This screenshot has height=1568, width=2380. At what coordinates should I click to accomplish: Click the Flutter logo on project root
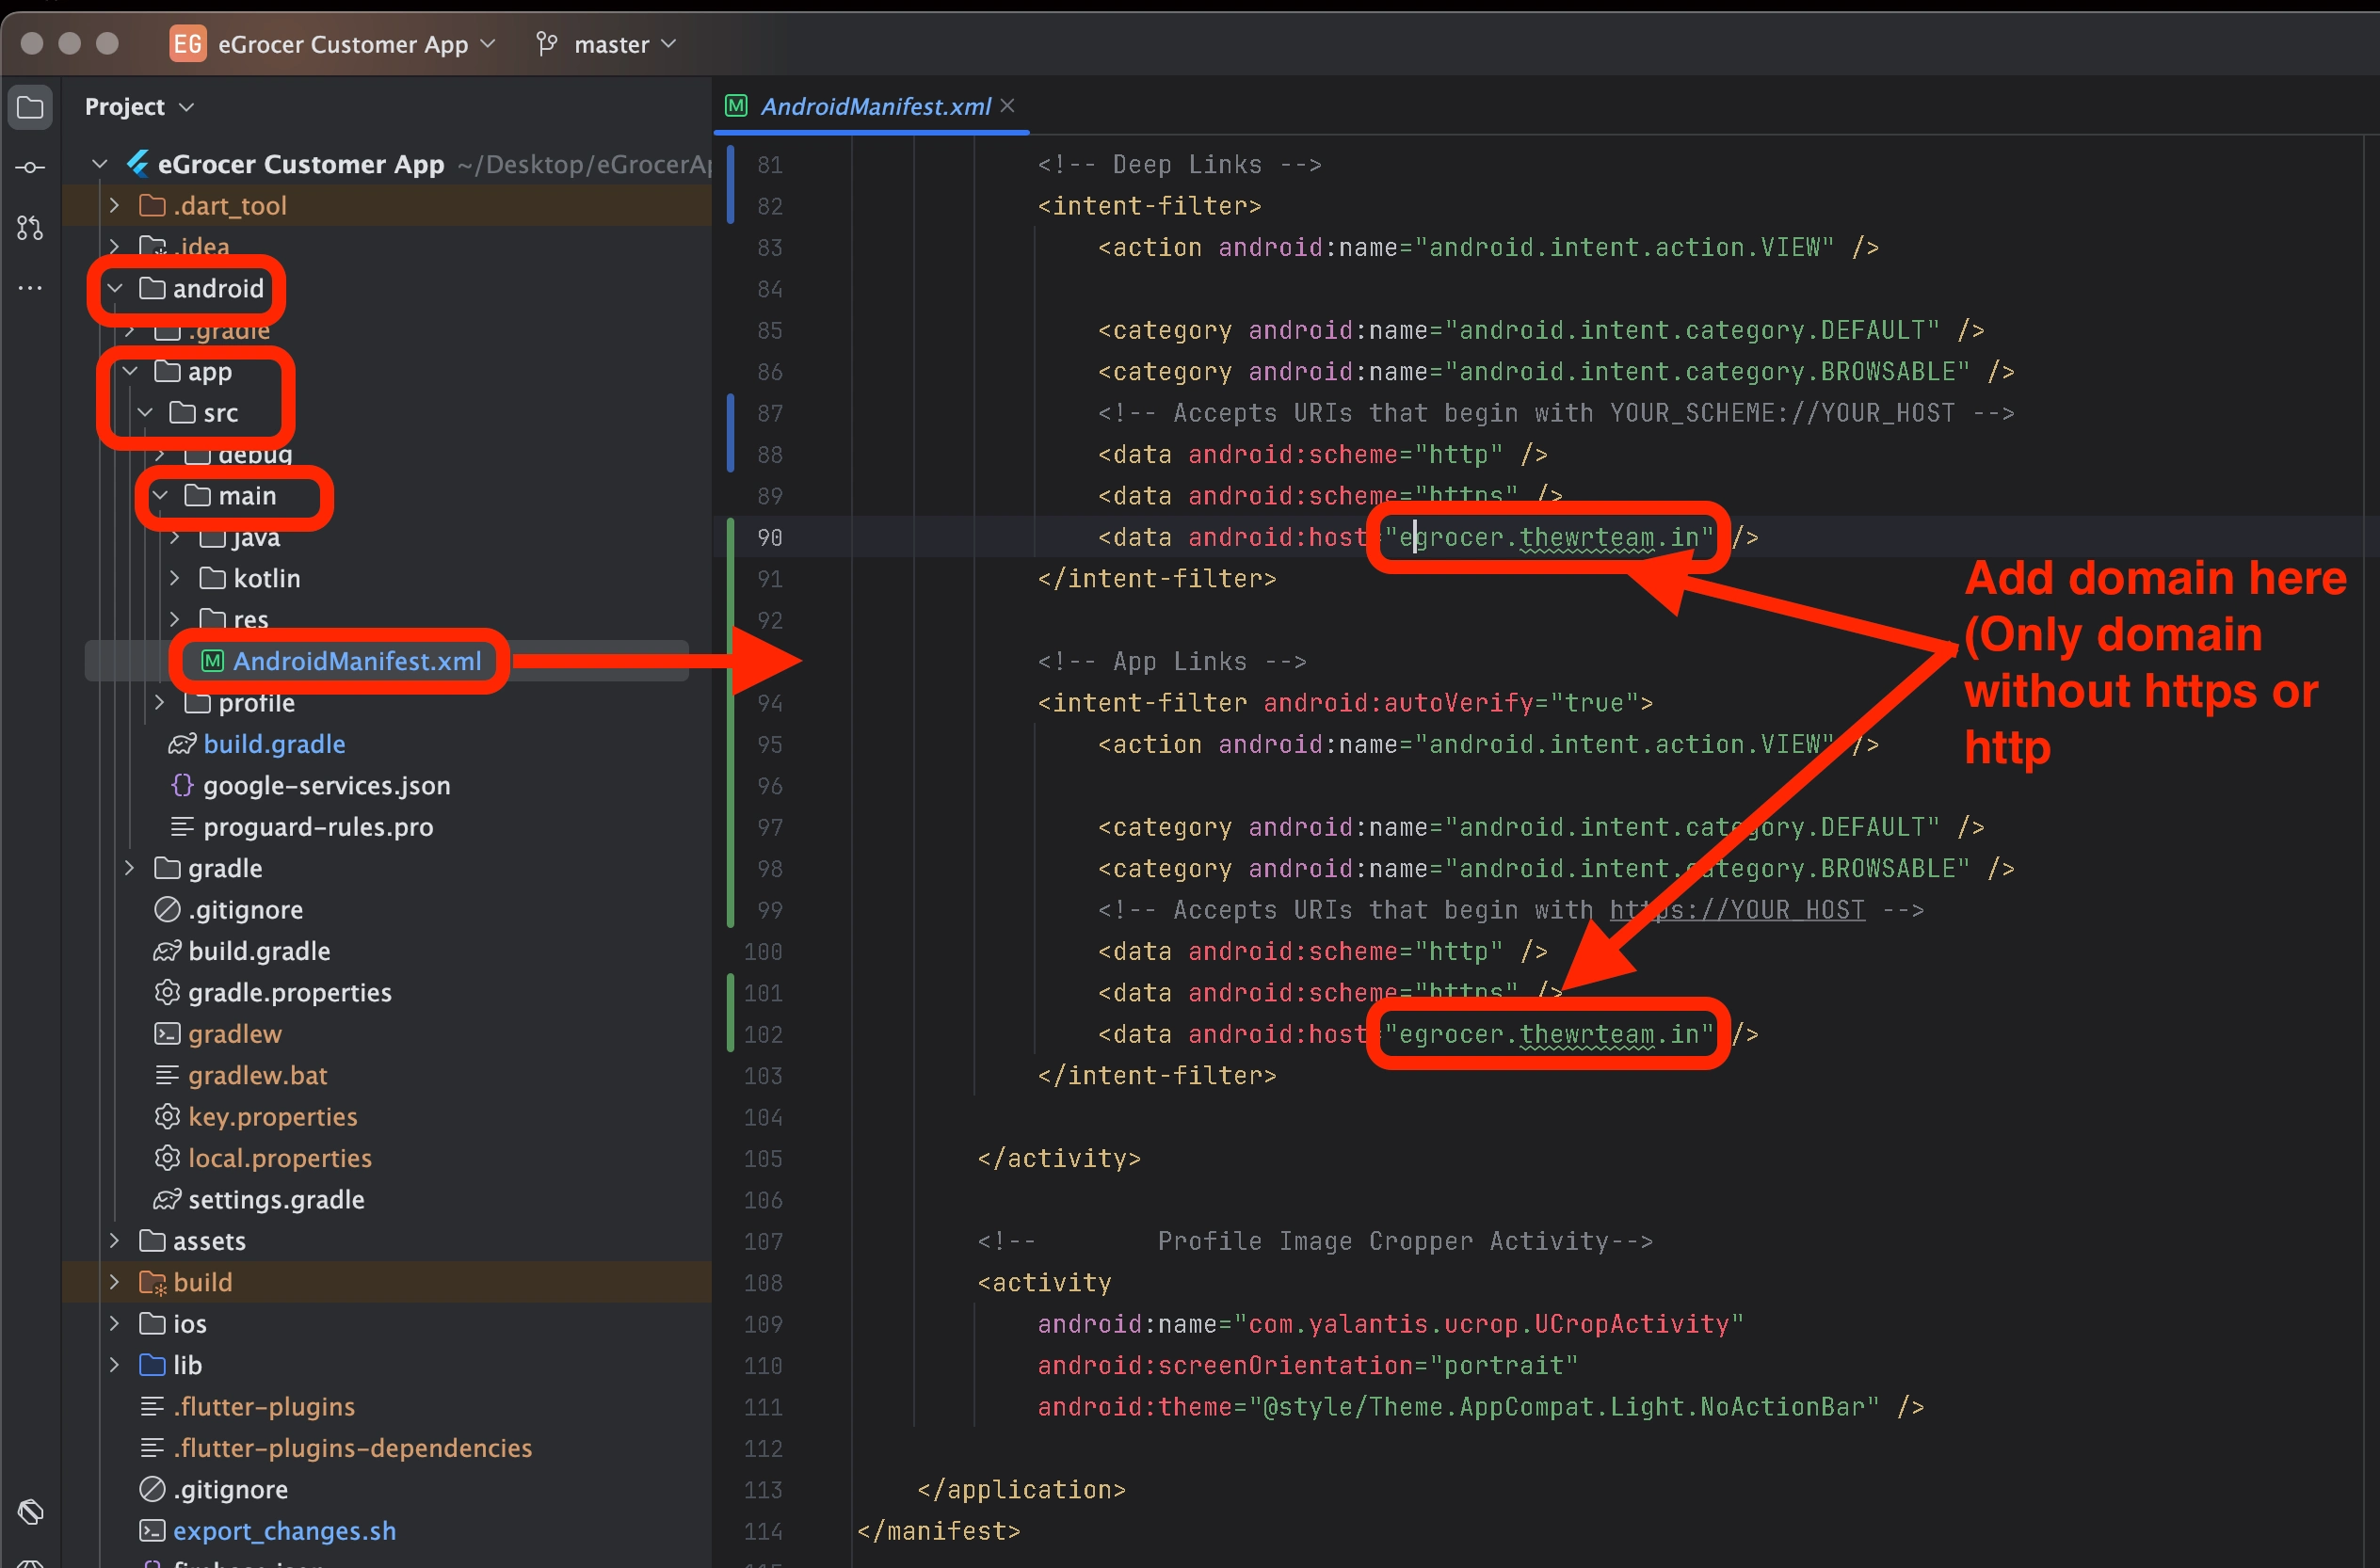point(138,163)
